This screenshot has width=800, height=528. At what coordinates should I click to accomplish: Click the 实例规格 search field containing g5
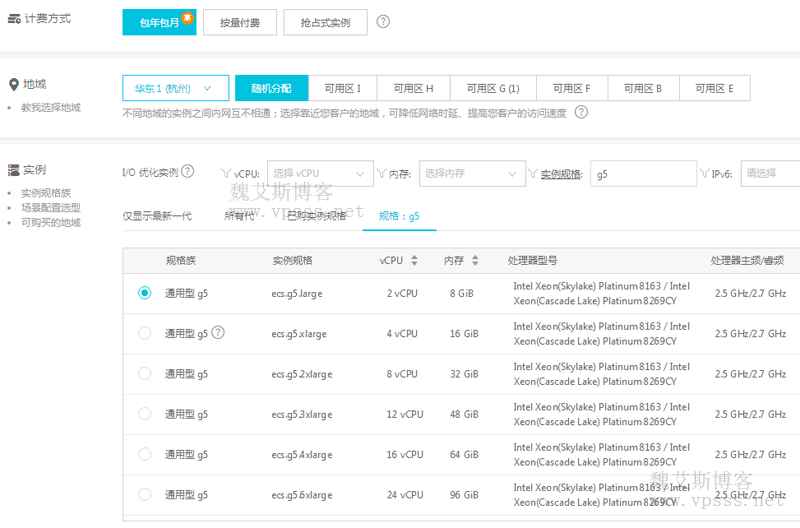coord(643,173)
